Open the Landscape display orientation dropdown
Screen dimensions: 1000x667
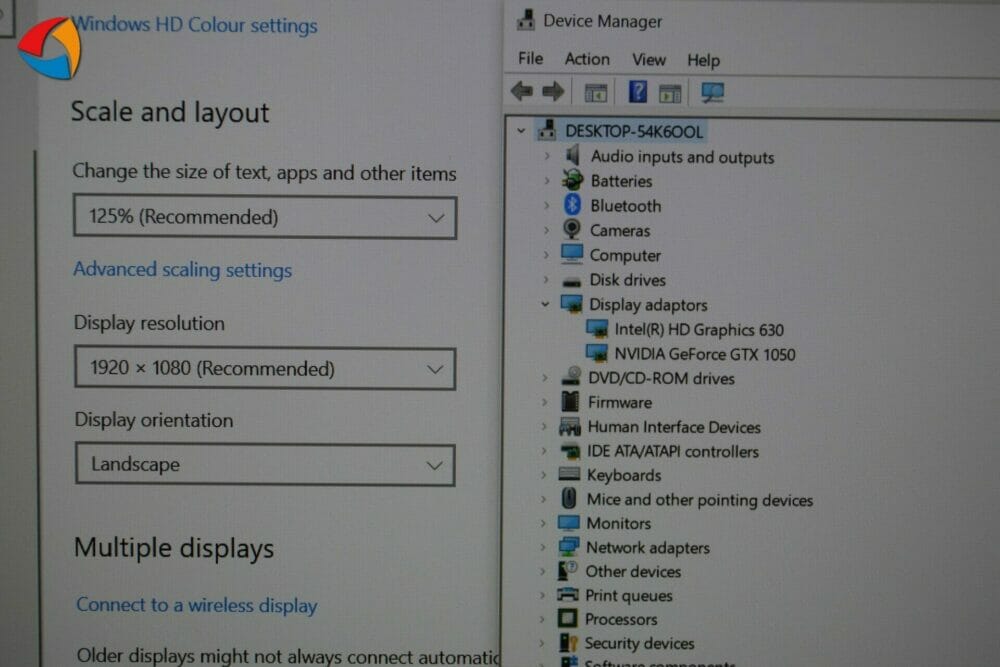tap(265, 464)
